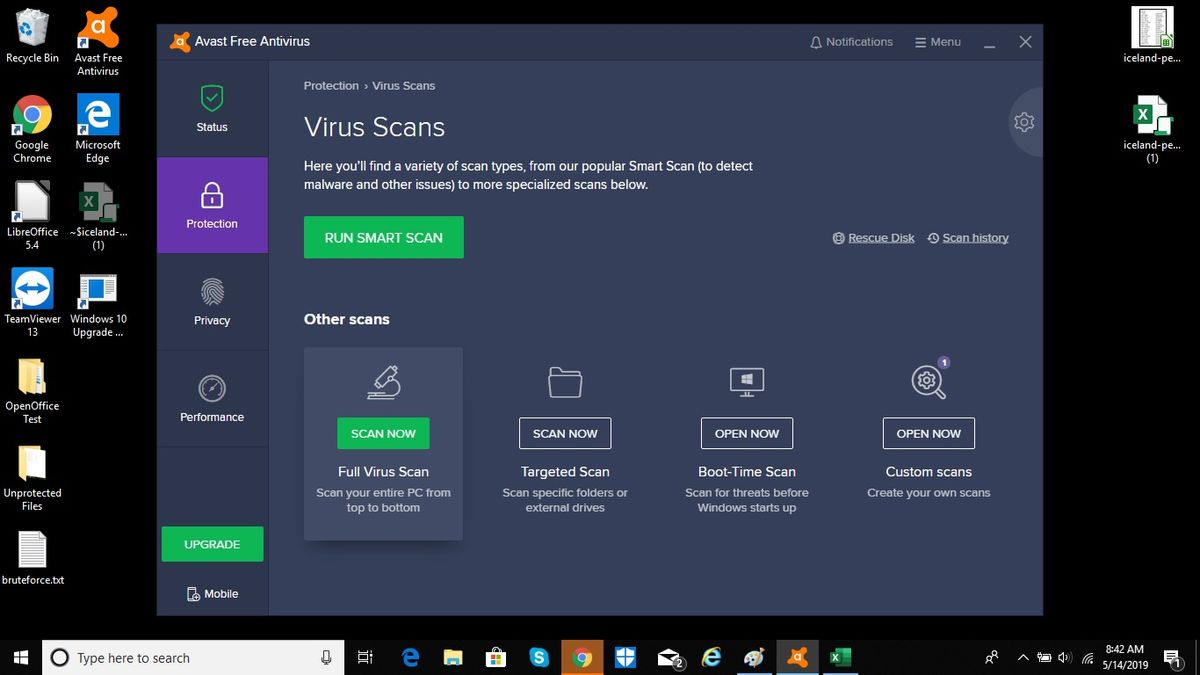Open the Mobile section in sidebar
Screen dimensions: 1200x675
[212, 593]
